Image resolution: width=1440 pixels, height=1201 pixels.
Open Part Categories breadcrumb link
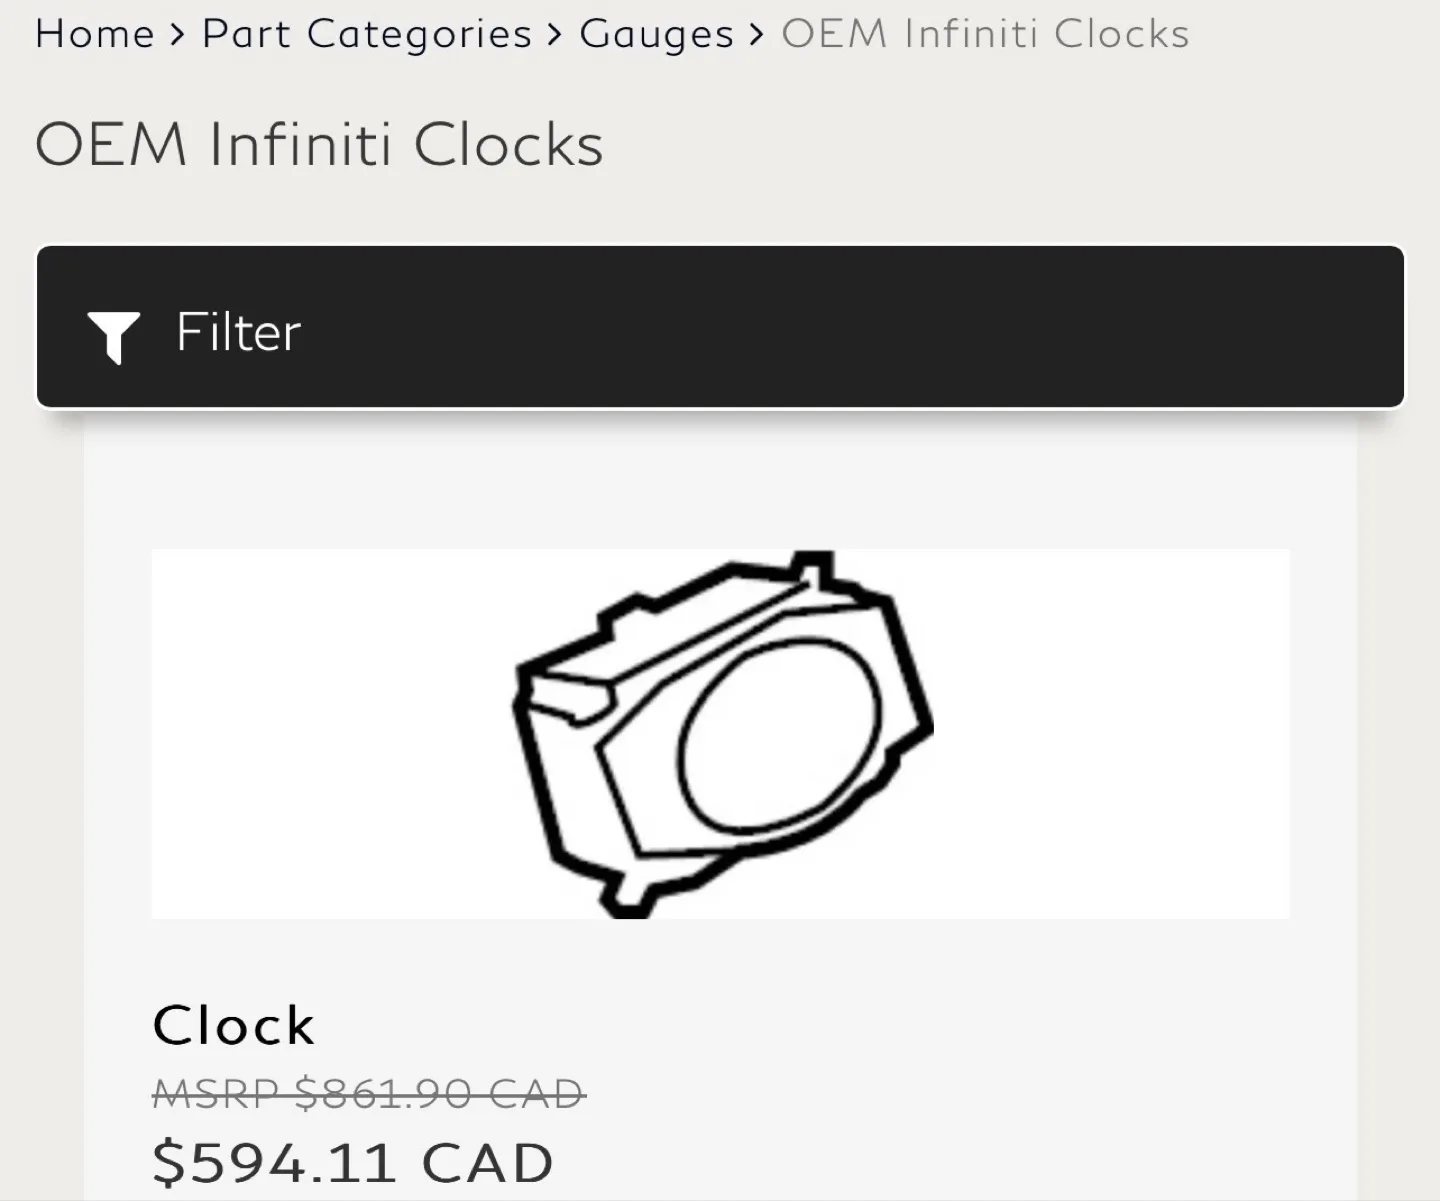tap(367, 35)
